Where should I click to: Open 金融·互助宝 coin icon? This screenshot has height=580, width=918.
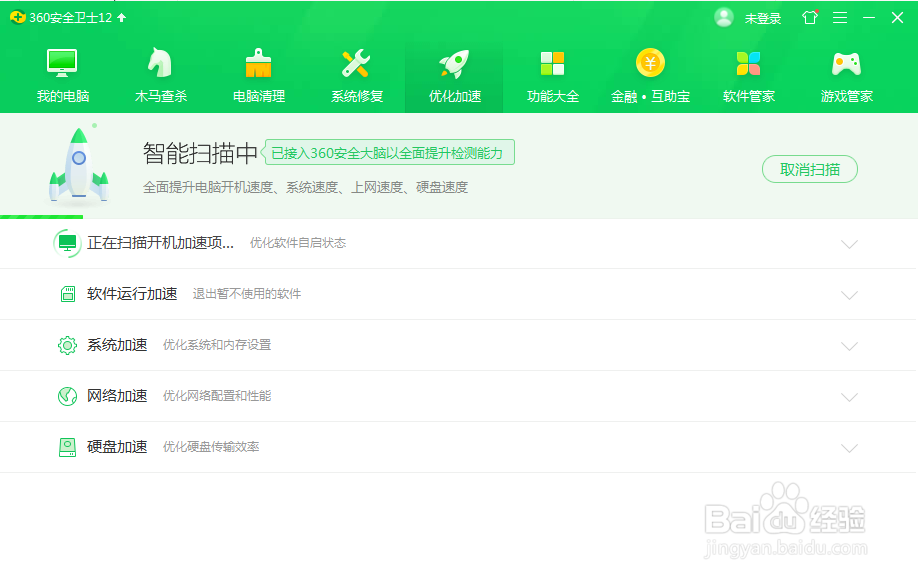650,63
